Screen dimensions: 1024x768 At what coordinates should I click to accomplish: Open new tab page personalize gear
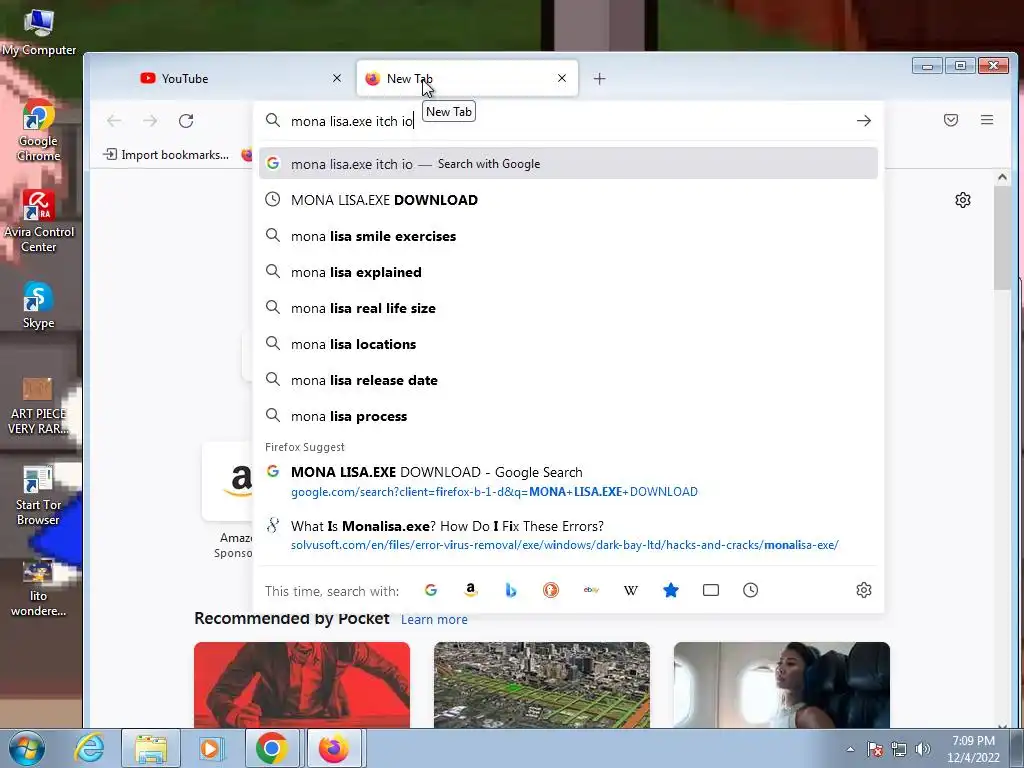point(963,200)
